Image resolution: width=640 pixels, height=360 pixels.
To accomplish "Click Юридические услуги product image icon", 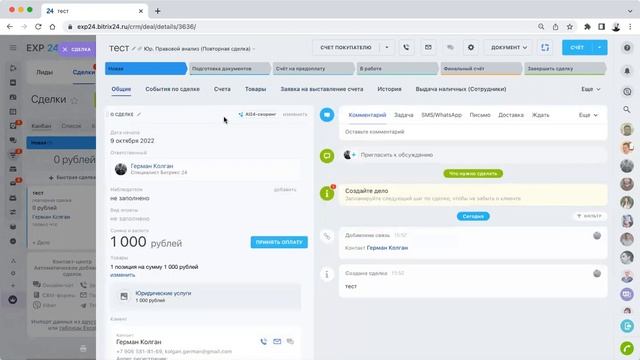I will (x=124, y=296).
